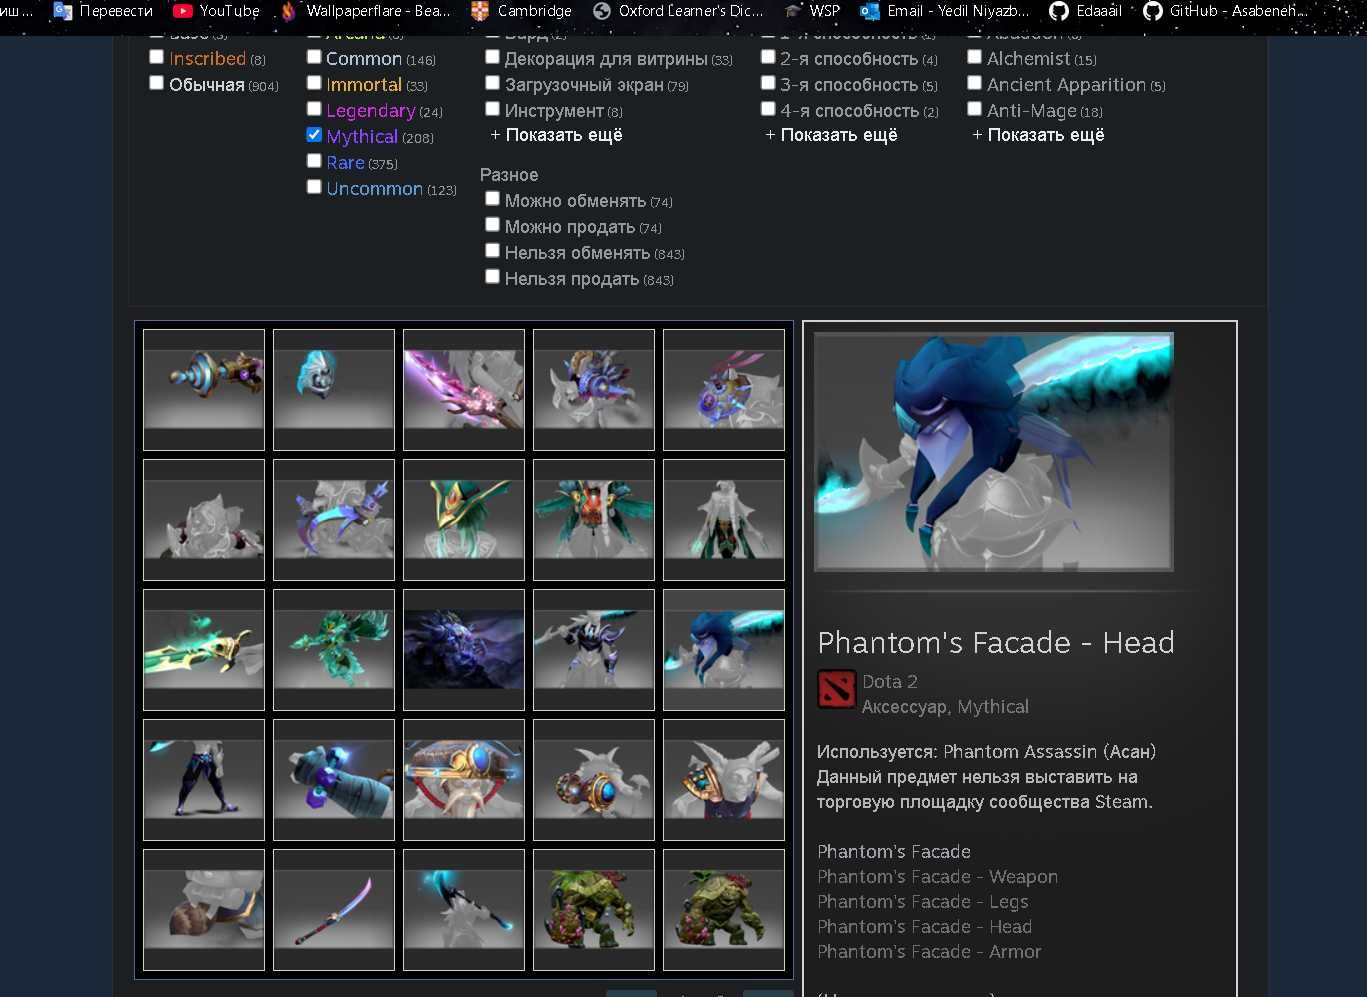Open Phantom's Facade - Weapon set link
The image size is (1367, 997).
[937, 877]
